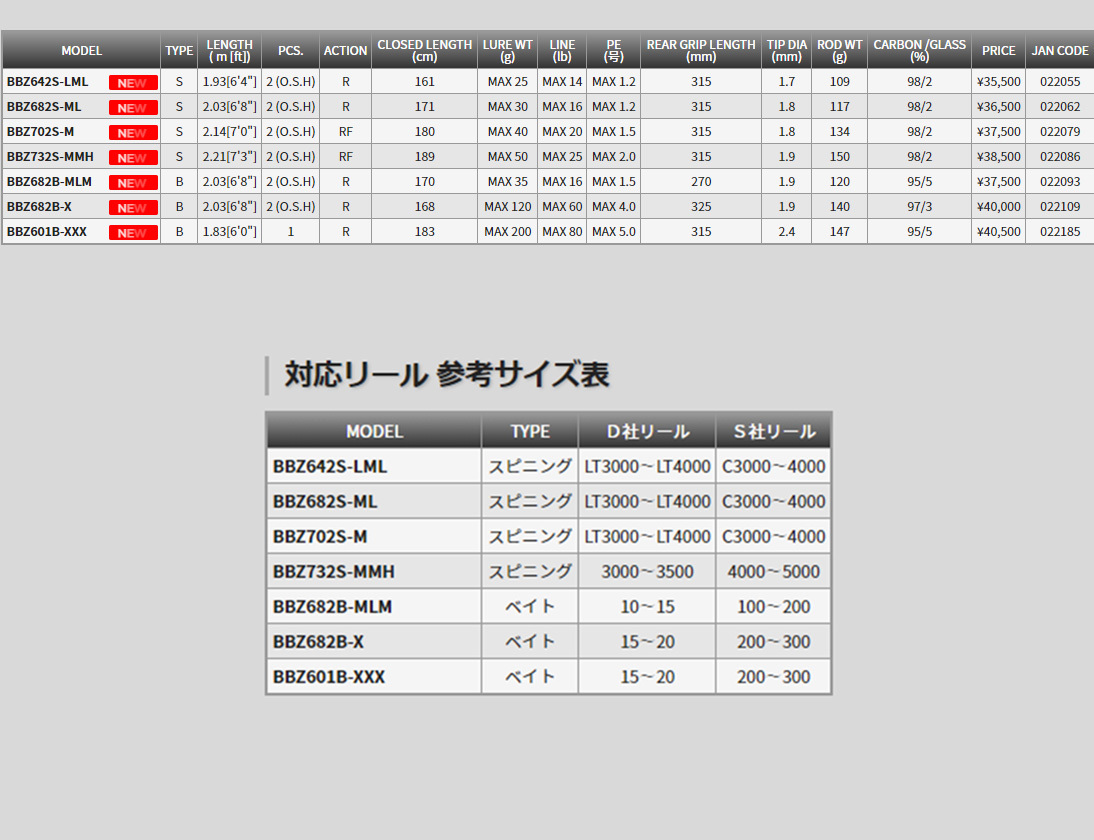This screenshot has height=840, width=1094.
Task: Click tip diameter 2.4
Action: [x=786, y=232]
